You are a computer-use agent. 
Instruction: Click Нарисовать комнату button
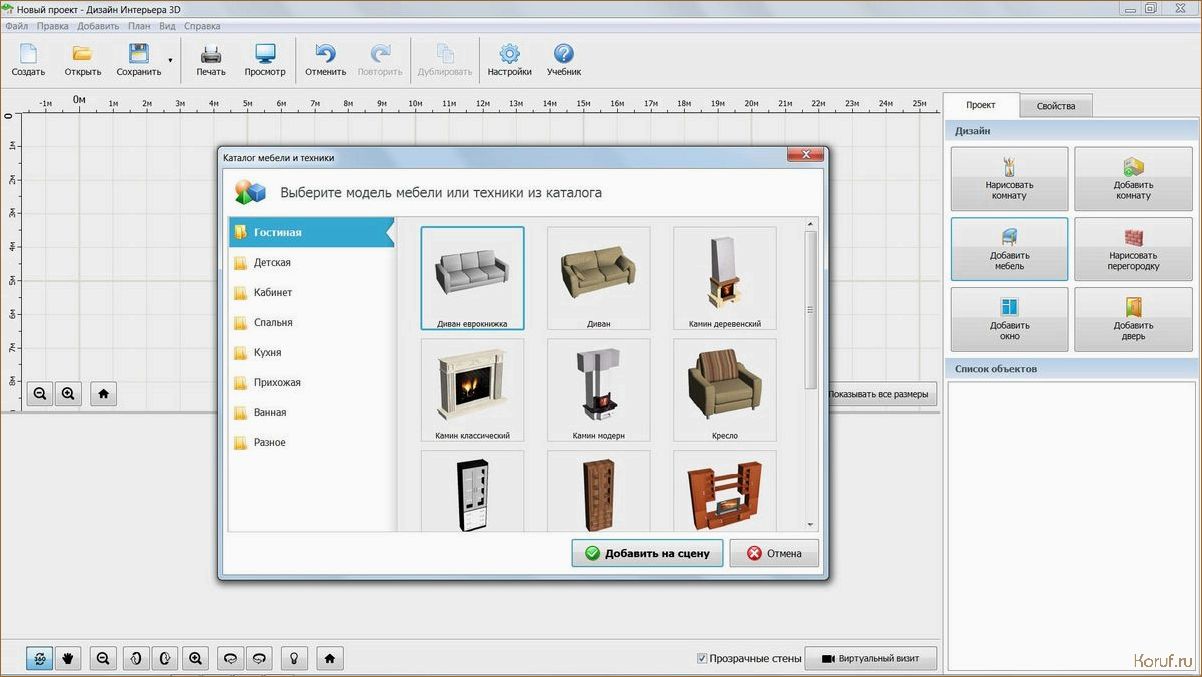coord(1009,178)
